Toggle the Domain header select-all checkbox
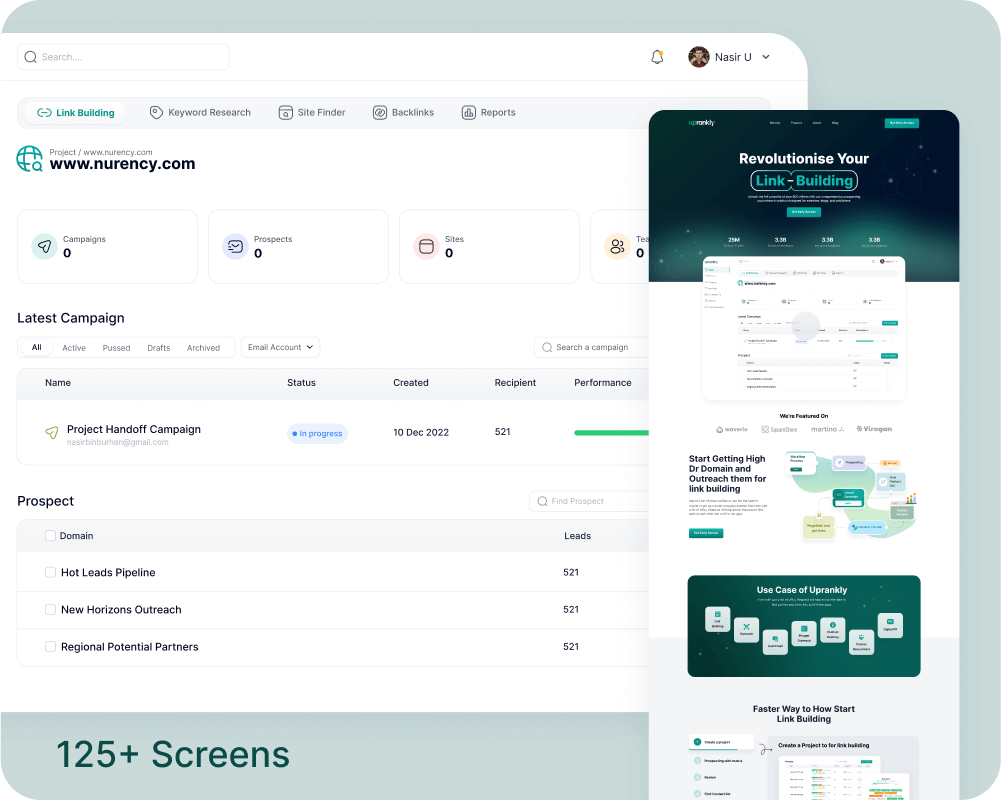This screenshot has width=1001, height=800. [50, 536]
